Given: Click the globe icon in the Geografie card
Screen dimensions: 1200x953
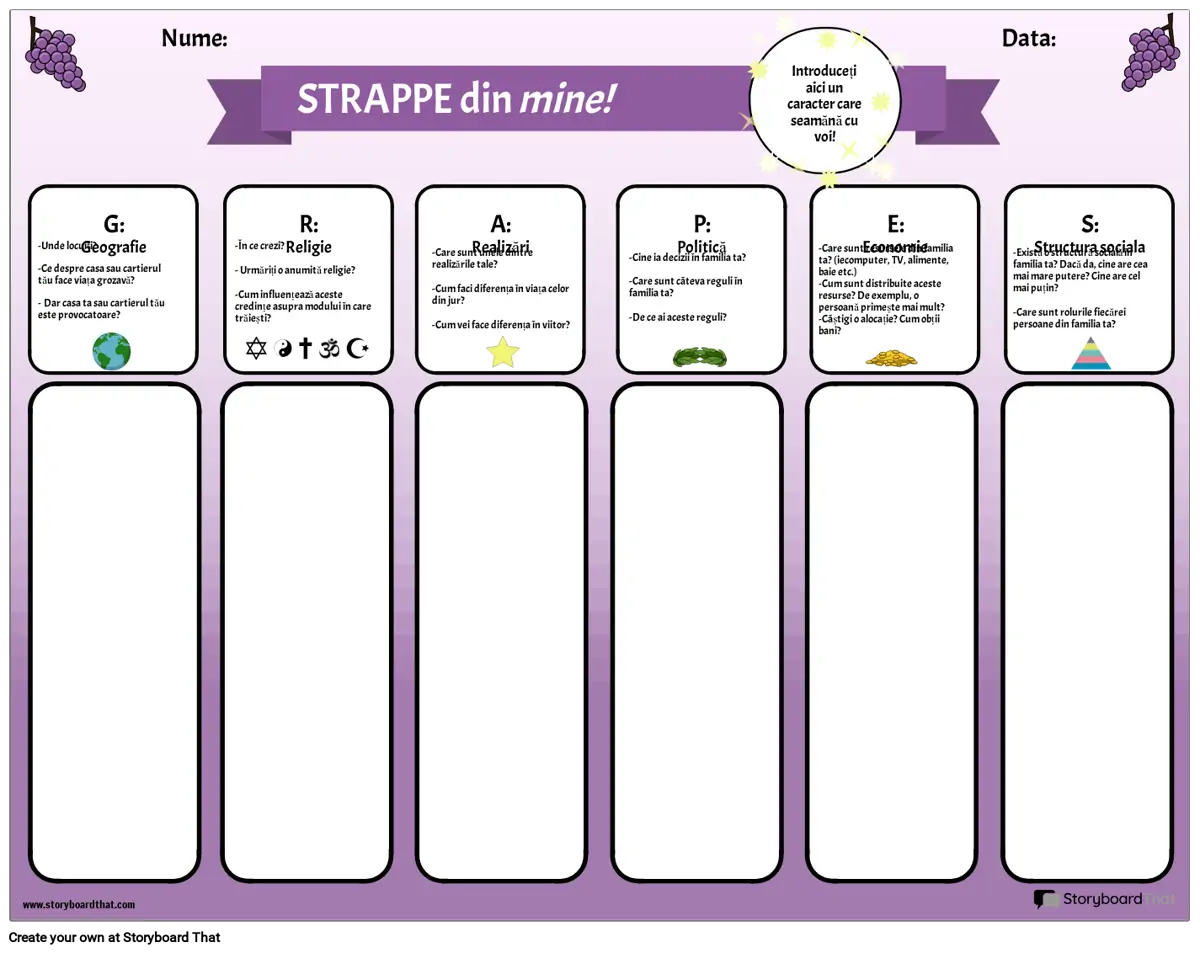Looking at the screenshot, I should pos(111,351).
